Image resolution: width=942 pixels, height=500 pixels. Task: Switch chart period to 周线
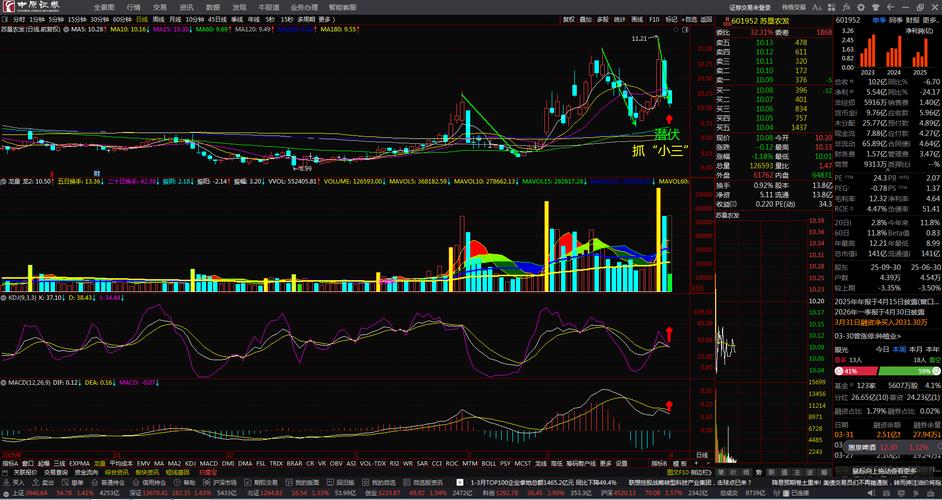tap(158, 19)
